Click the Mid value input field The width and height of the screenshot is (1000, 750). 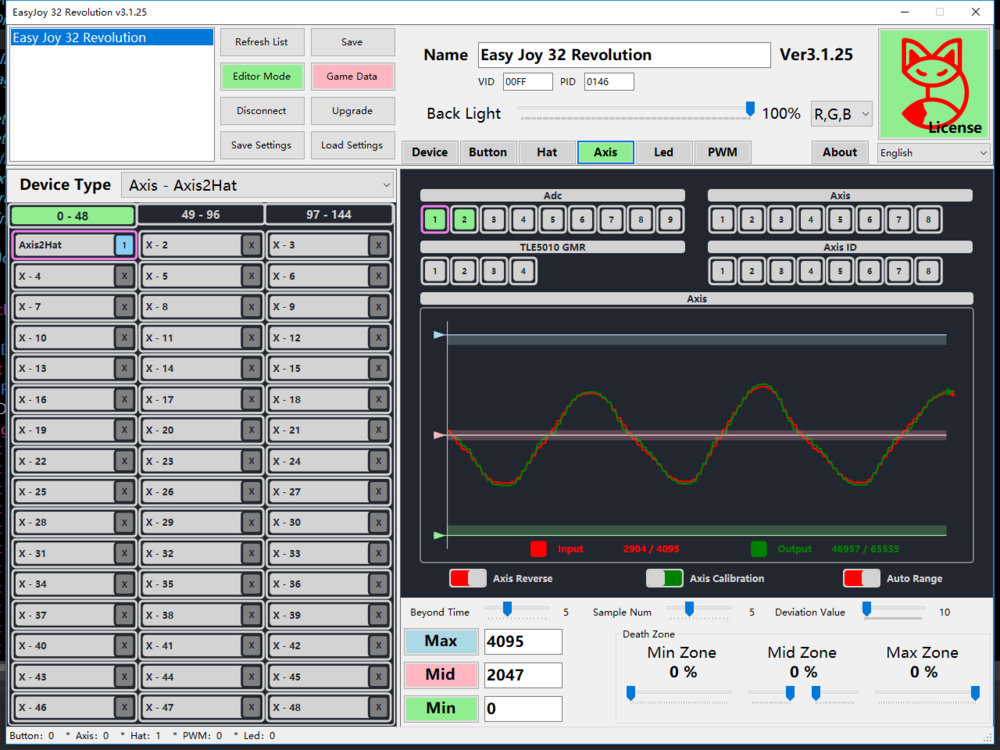(523, 675)
